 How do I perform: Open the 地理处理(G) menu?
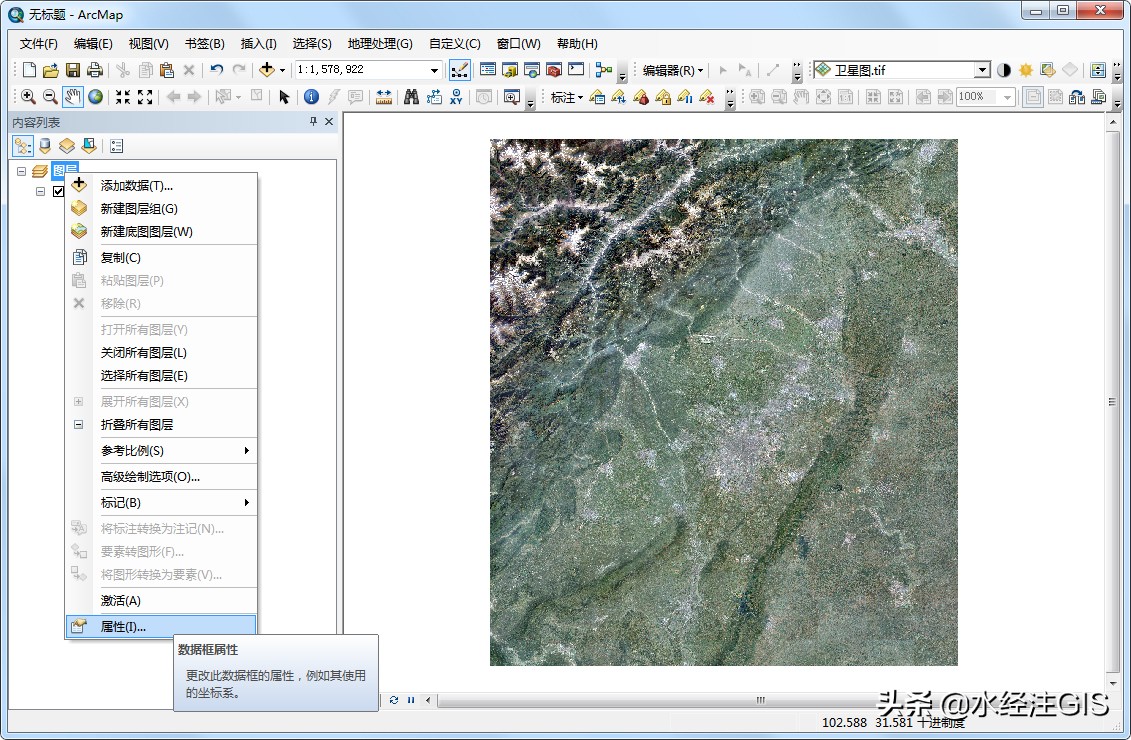tap(380, 43)
